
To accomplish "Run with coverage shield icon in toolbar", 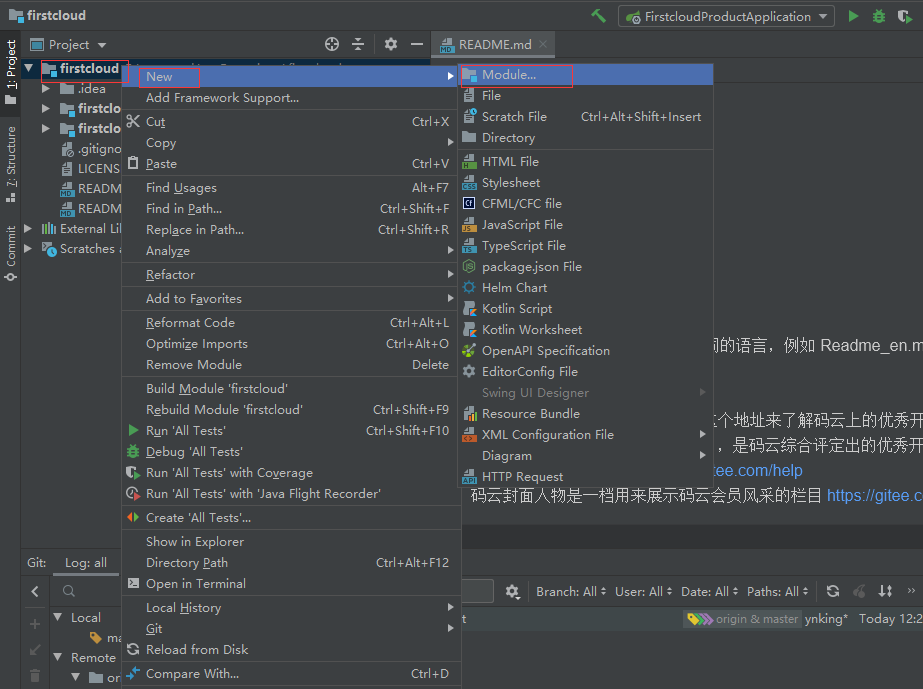I will pos(904,16).
